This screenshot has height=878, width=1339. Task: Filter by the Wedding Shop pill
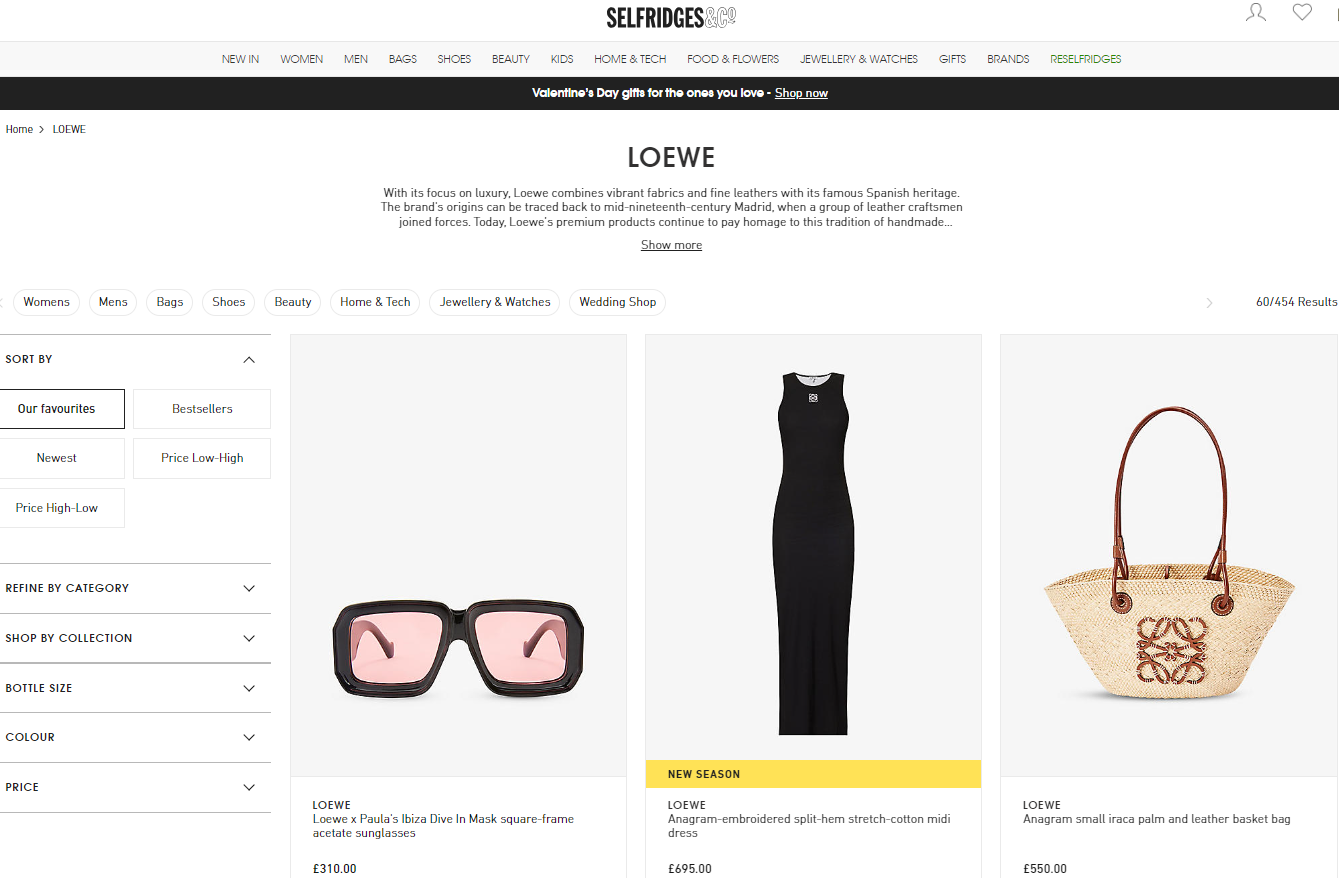point(618,302)
